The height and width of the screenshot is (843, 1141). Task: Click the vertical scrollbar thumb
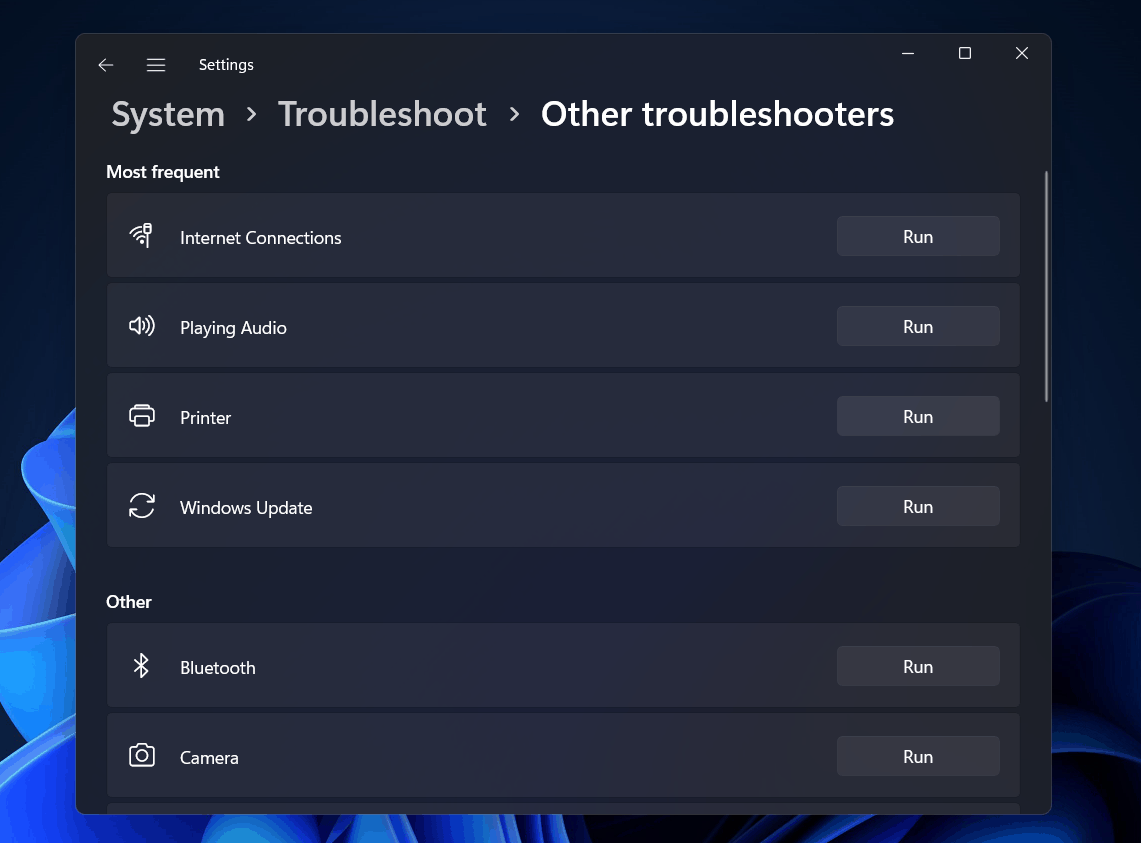point(1046,286)
